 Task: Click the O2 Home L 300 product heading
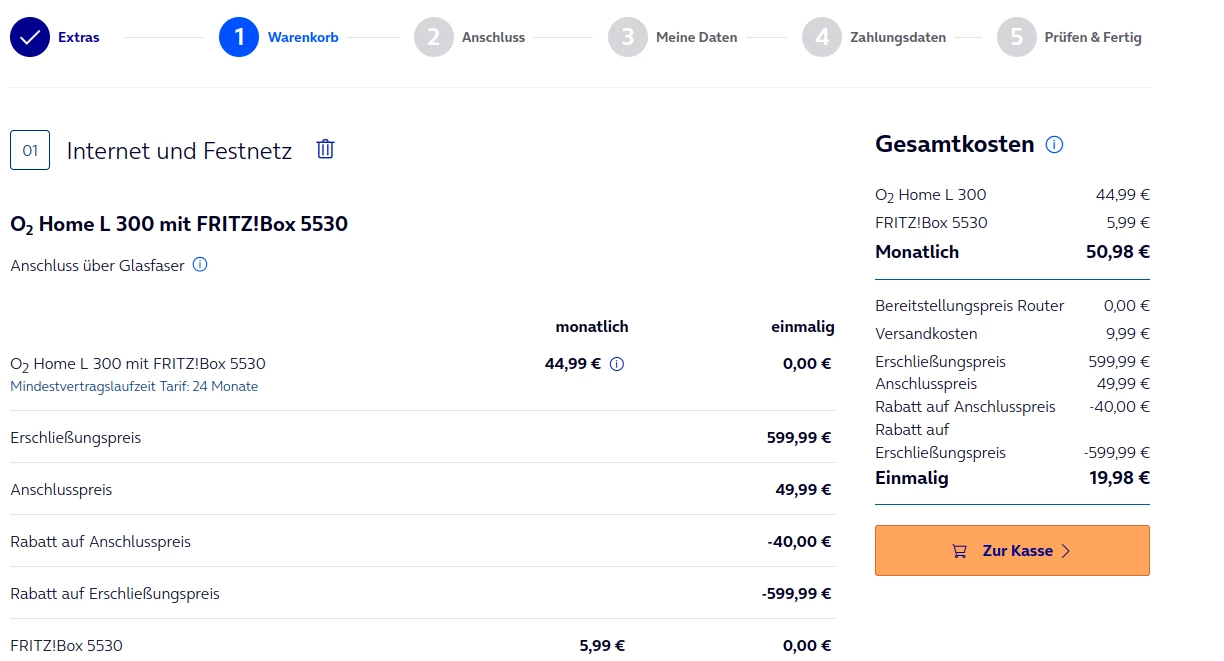(179, 224)
